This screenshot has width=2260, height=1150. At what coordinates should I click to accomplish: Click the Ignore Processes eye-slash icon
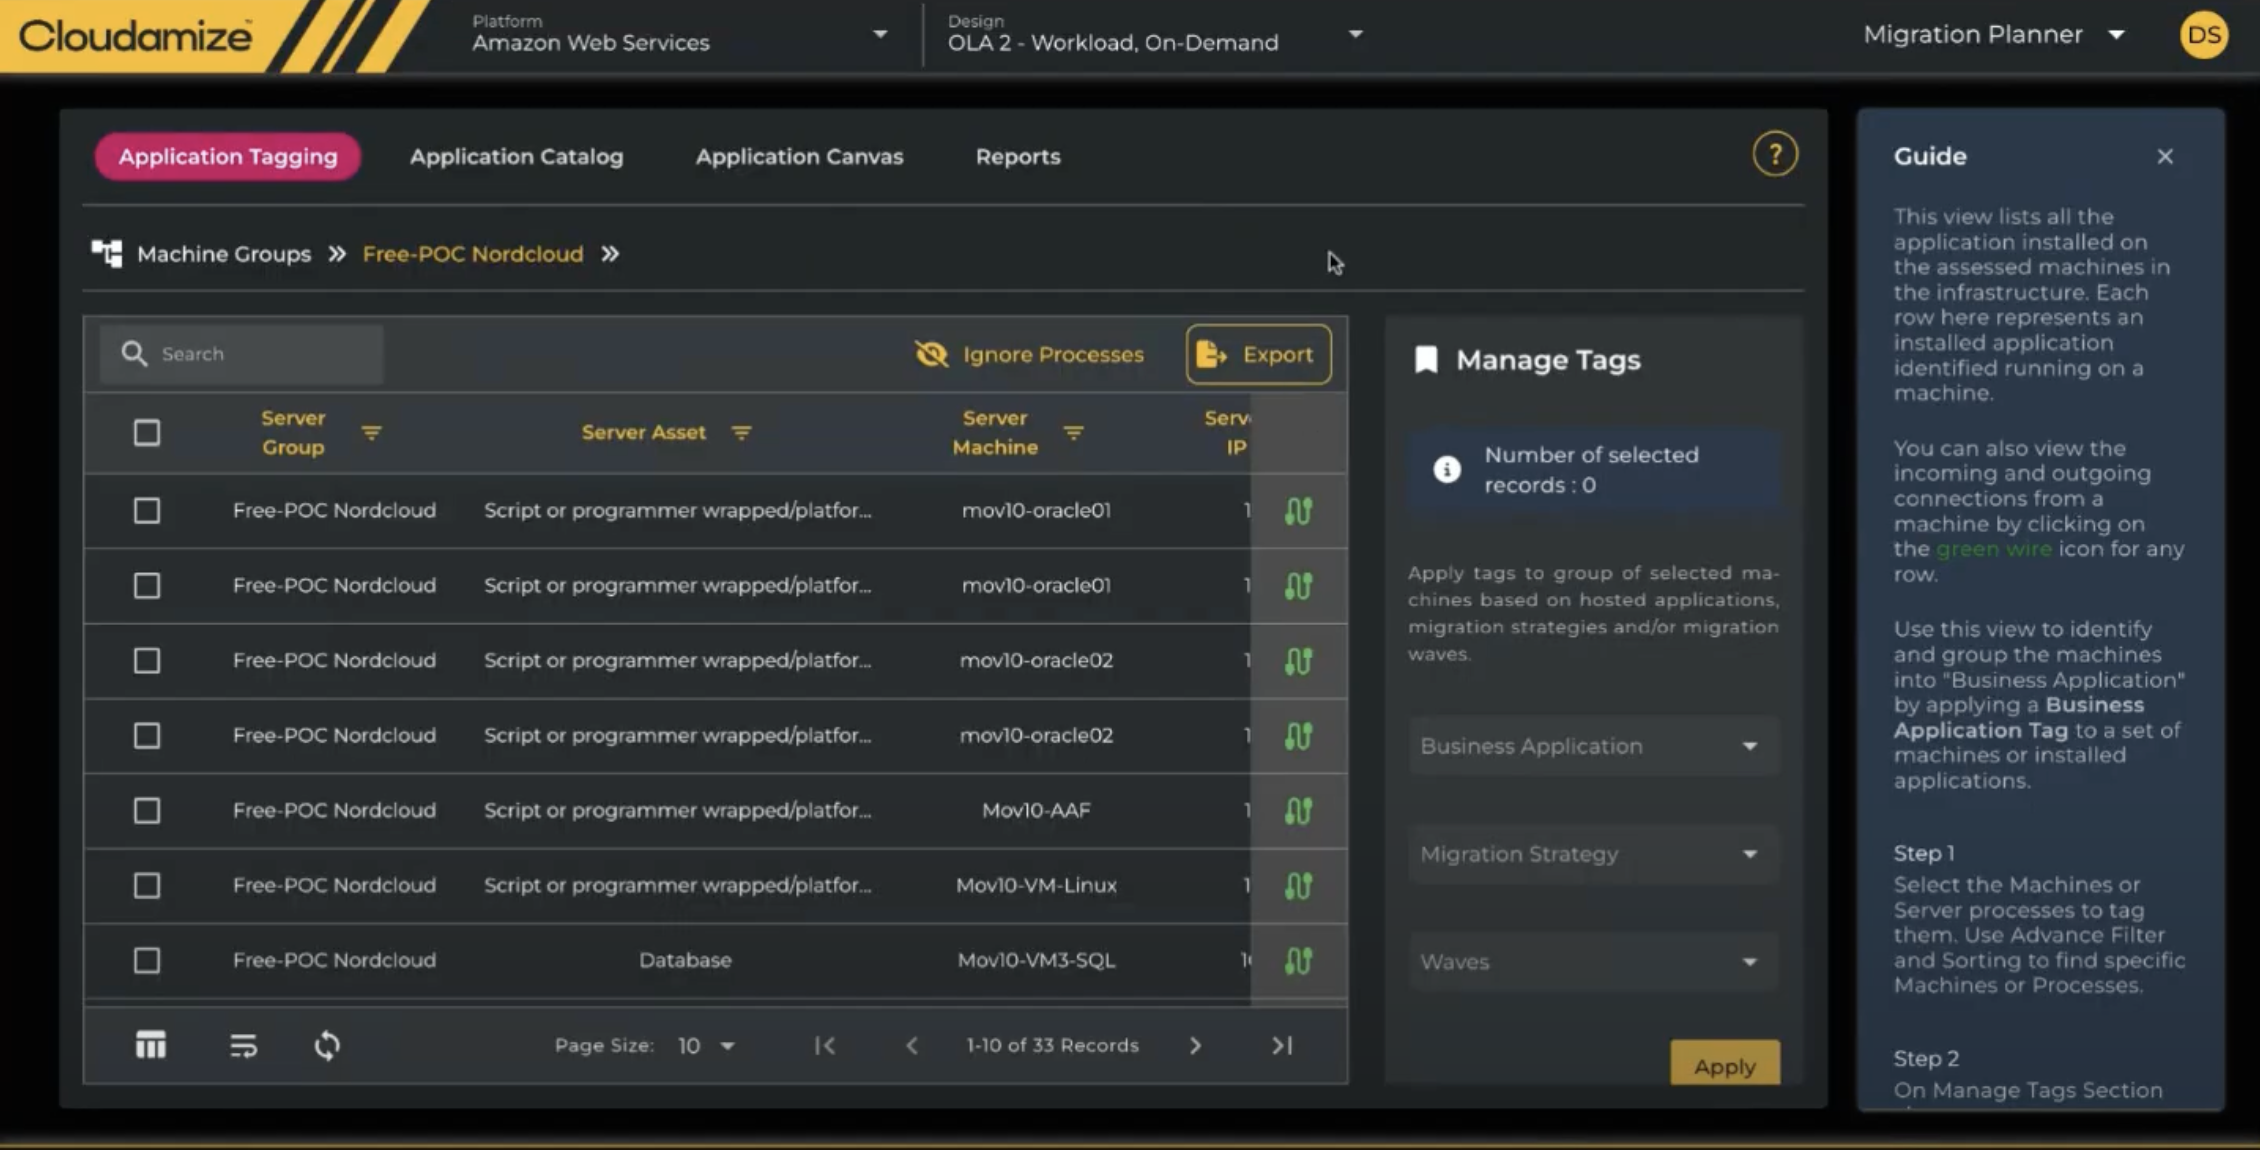coord(931,354)
